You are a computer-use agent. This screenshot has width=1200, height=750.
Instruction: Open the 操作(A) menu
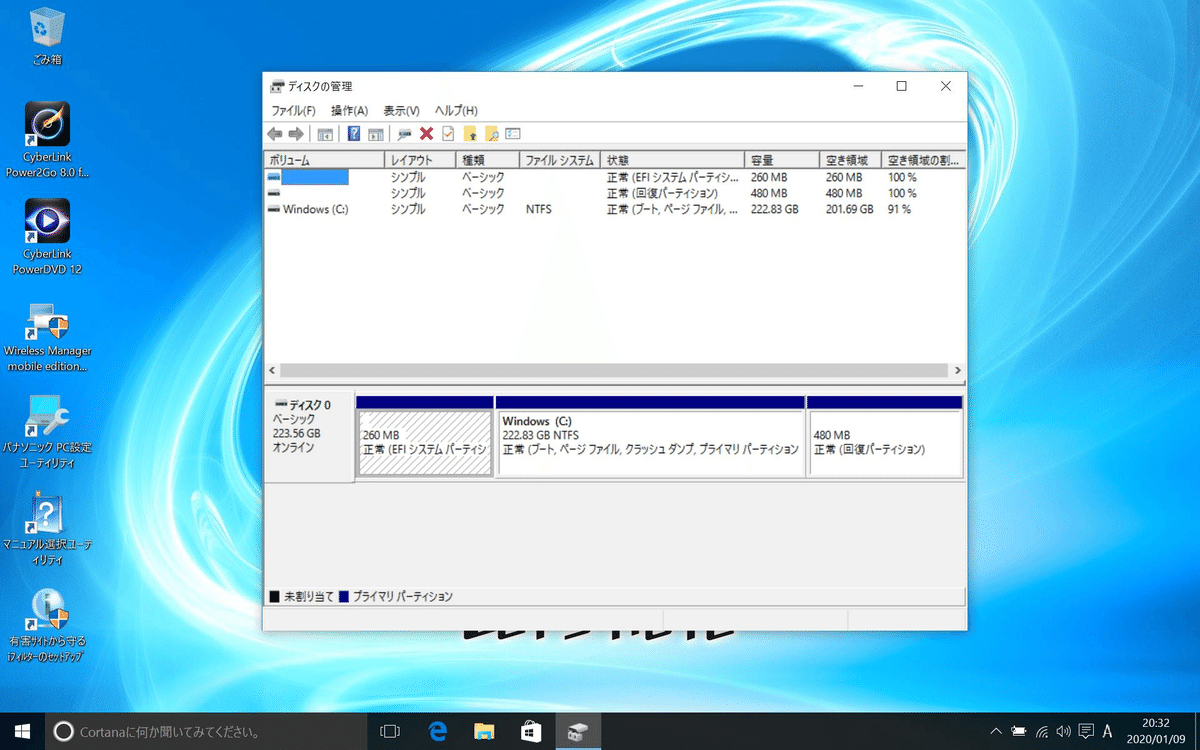point(348,110)
